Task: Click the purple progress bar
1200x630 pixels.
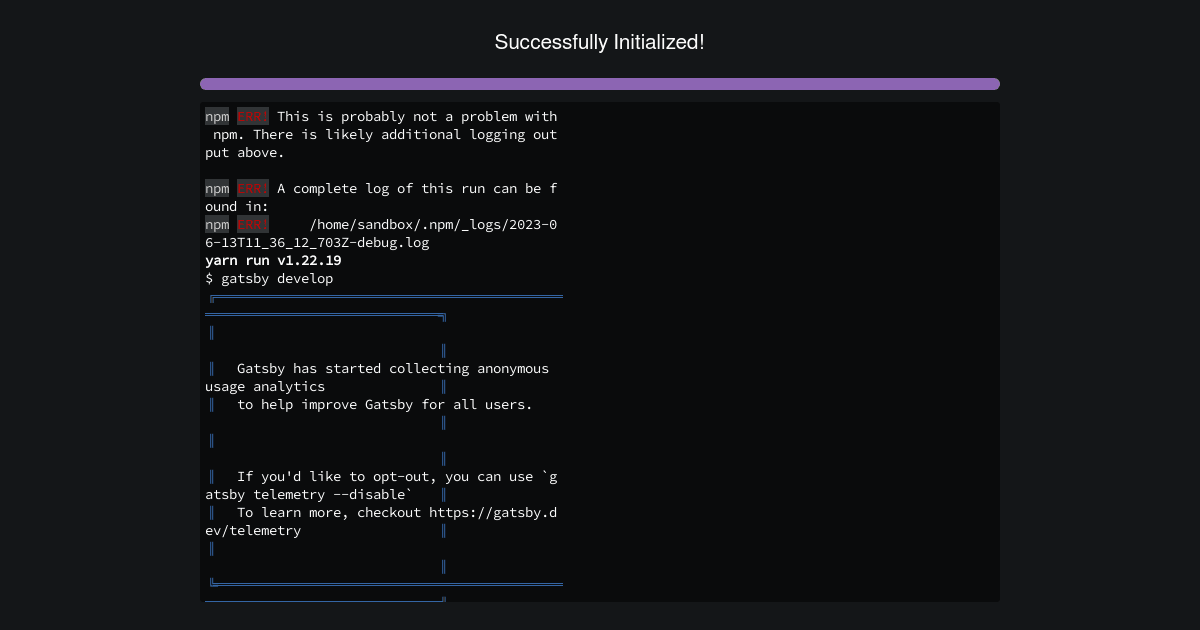Action: pyautogui.click(x=600, y=84)
